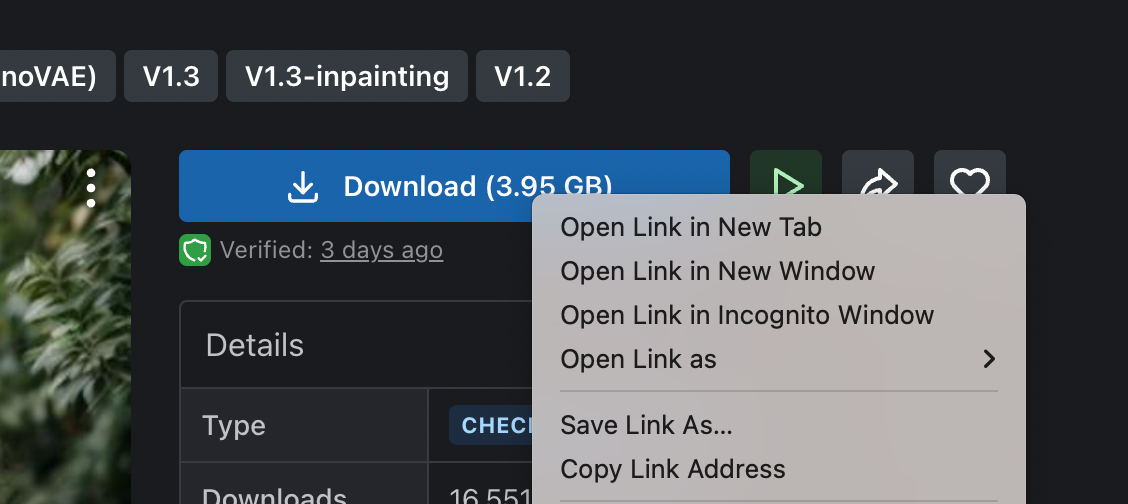Click the CHECKPOINT type badge
This screenshot has height=504, width=1128.
click(491, 425)
